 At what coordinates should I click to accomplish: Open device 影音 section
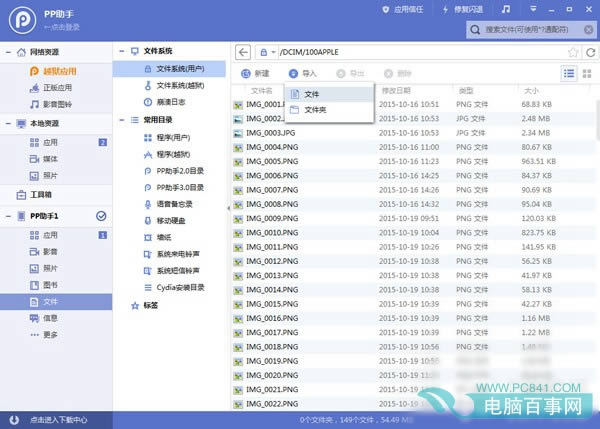click(x=44, y=251)
